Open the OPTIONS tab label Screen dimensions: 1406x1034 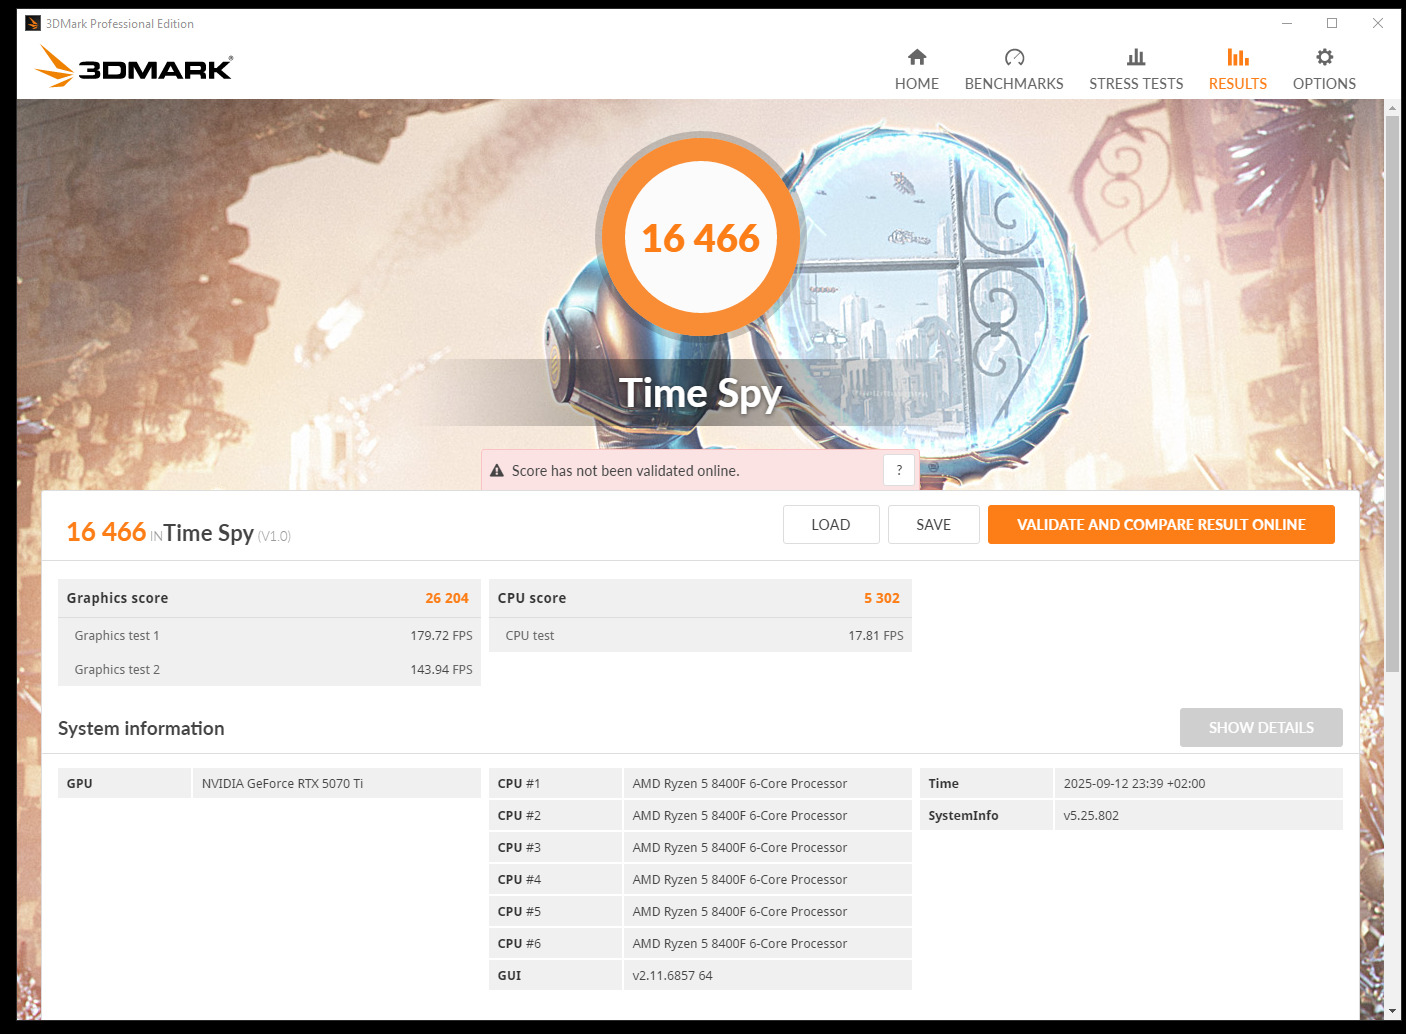[x=1324, y=84]
